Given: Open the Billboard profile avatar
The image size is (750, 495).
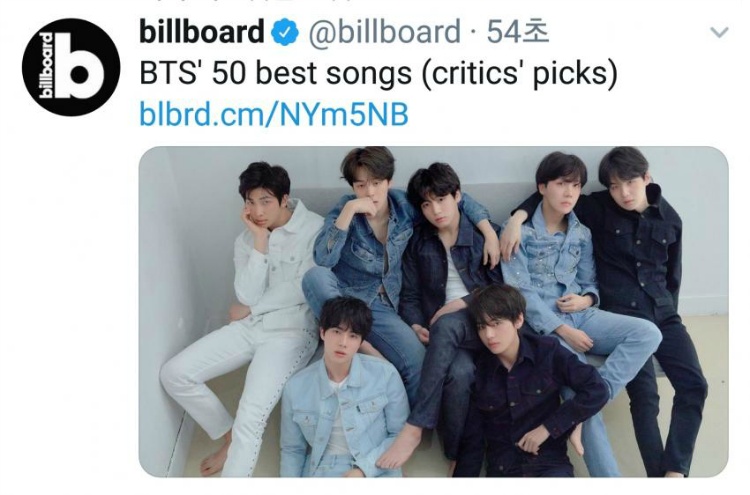Looking at the screenshot, I should pos(71,67).
